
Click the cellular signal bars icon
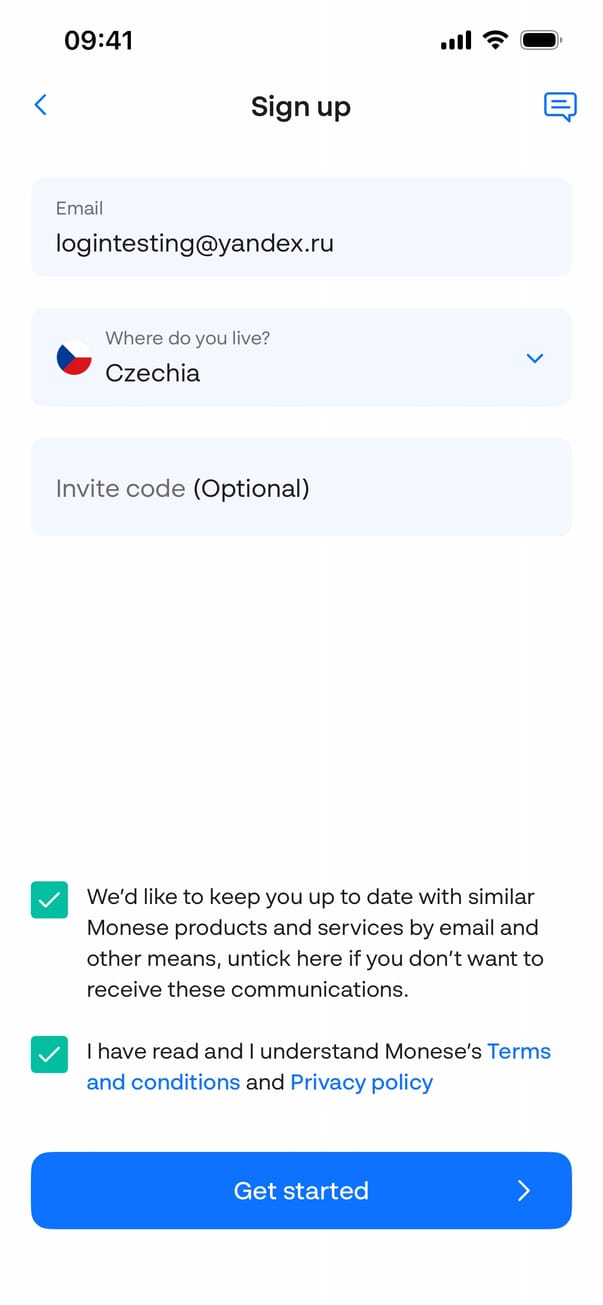coord(455,41)
